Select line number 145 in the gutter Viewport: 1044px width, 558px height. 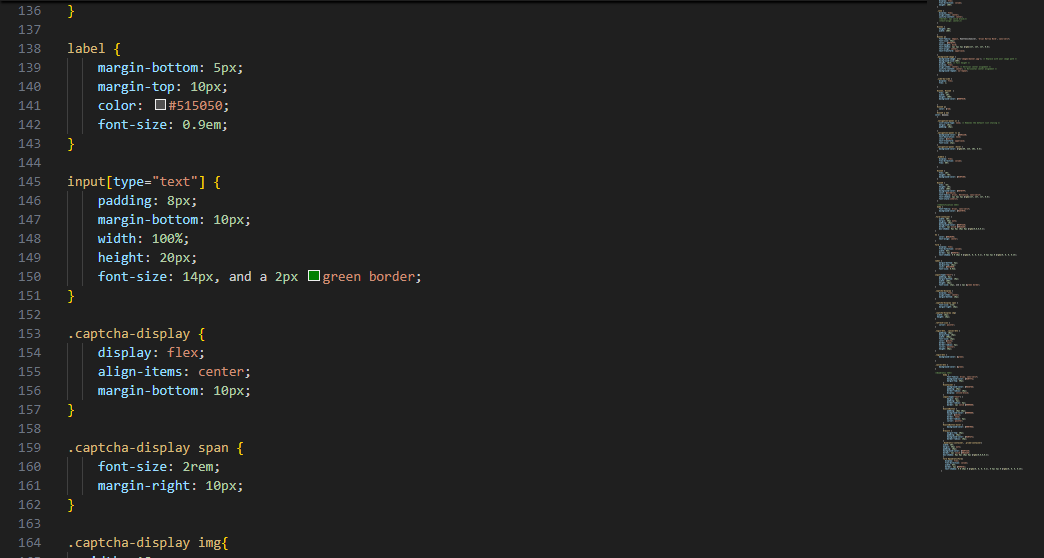pos(30,182)
